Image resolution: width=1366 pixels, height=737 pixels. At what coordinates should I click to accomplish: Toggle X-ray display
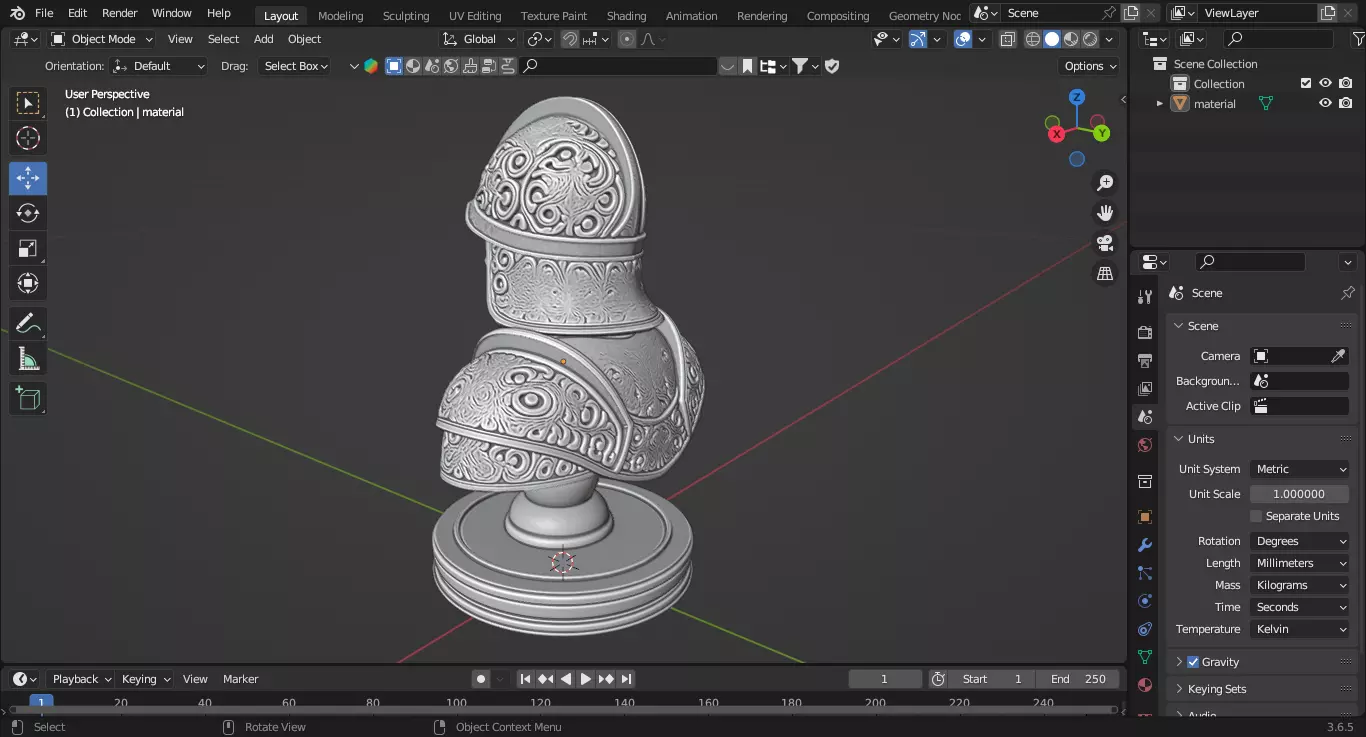point(1008,39)
